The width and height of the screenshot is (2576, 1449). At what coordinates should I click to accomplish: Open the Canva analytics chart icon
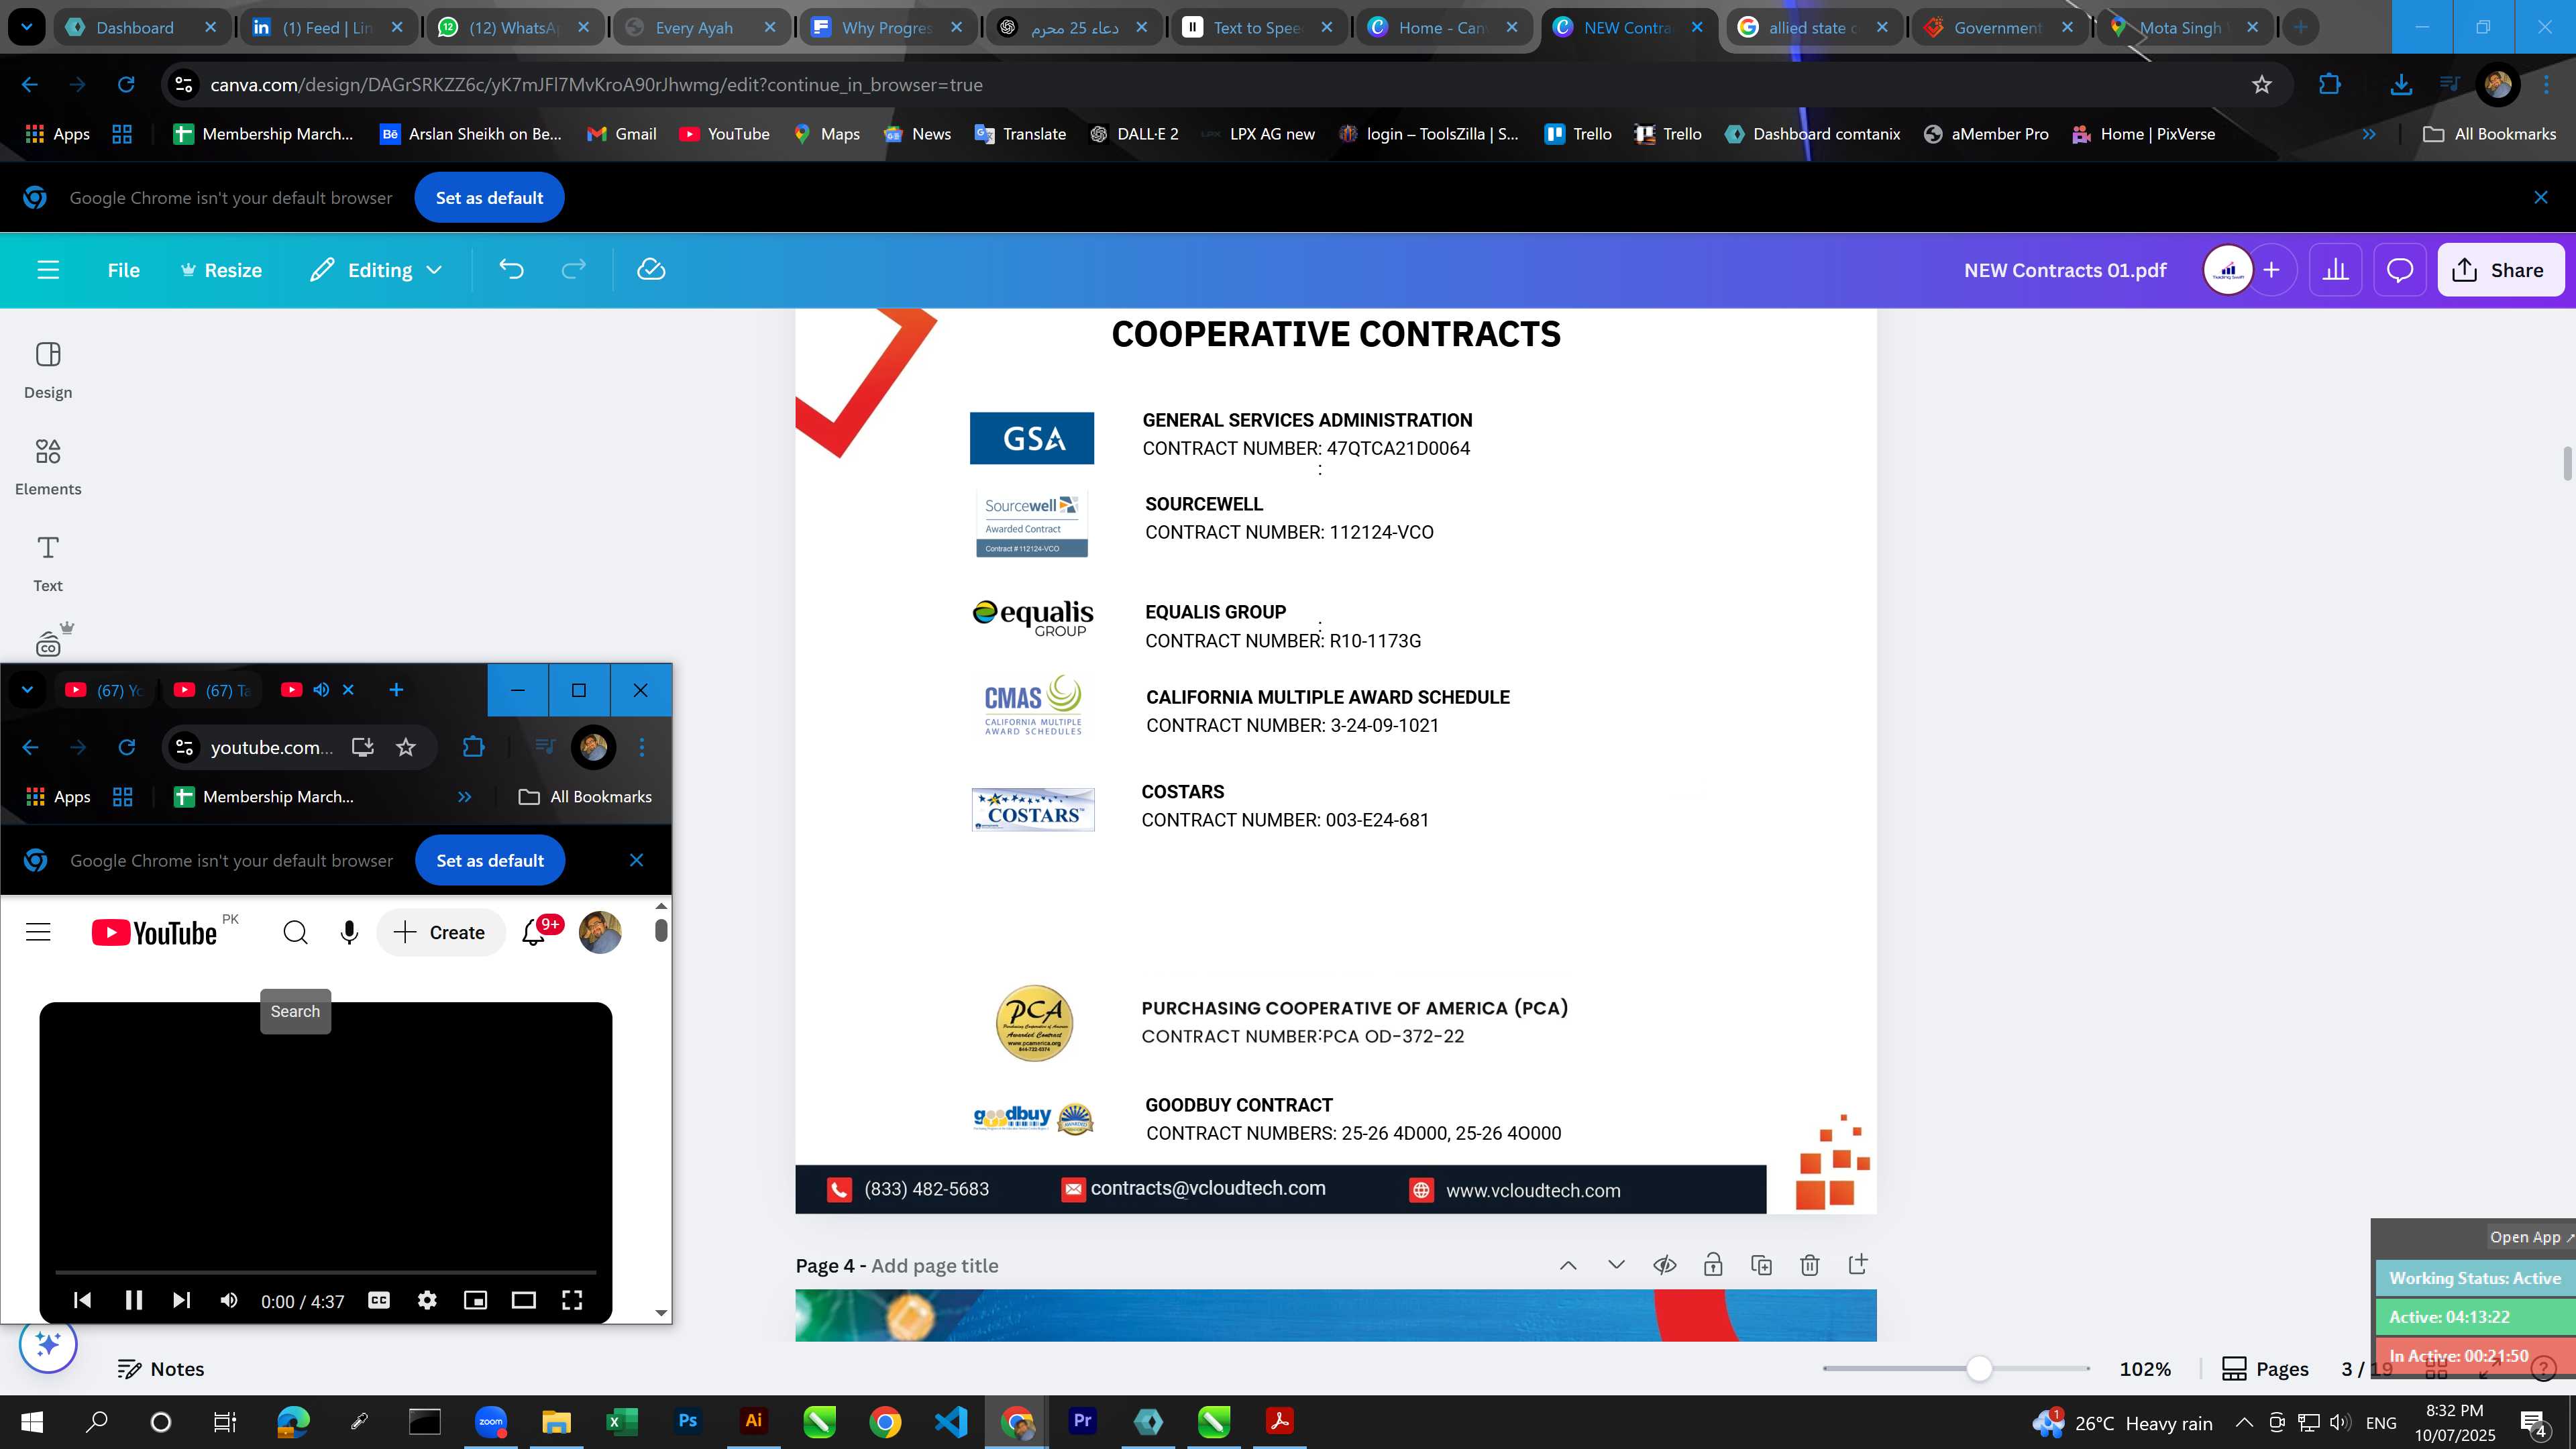2336,270
